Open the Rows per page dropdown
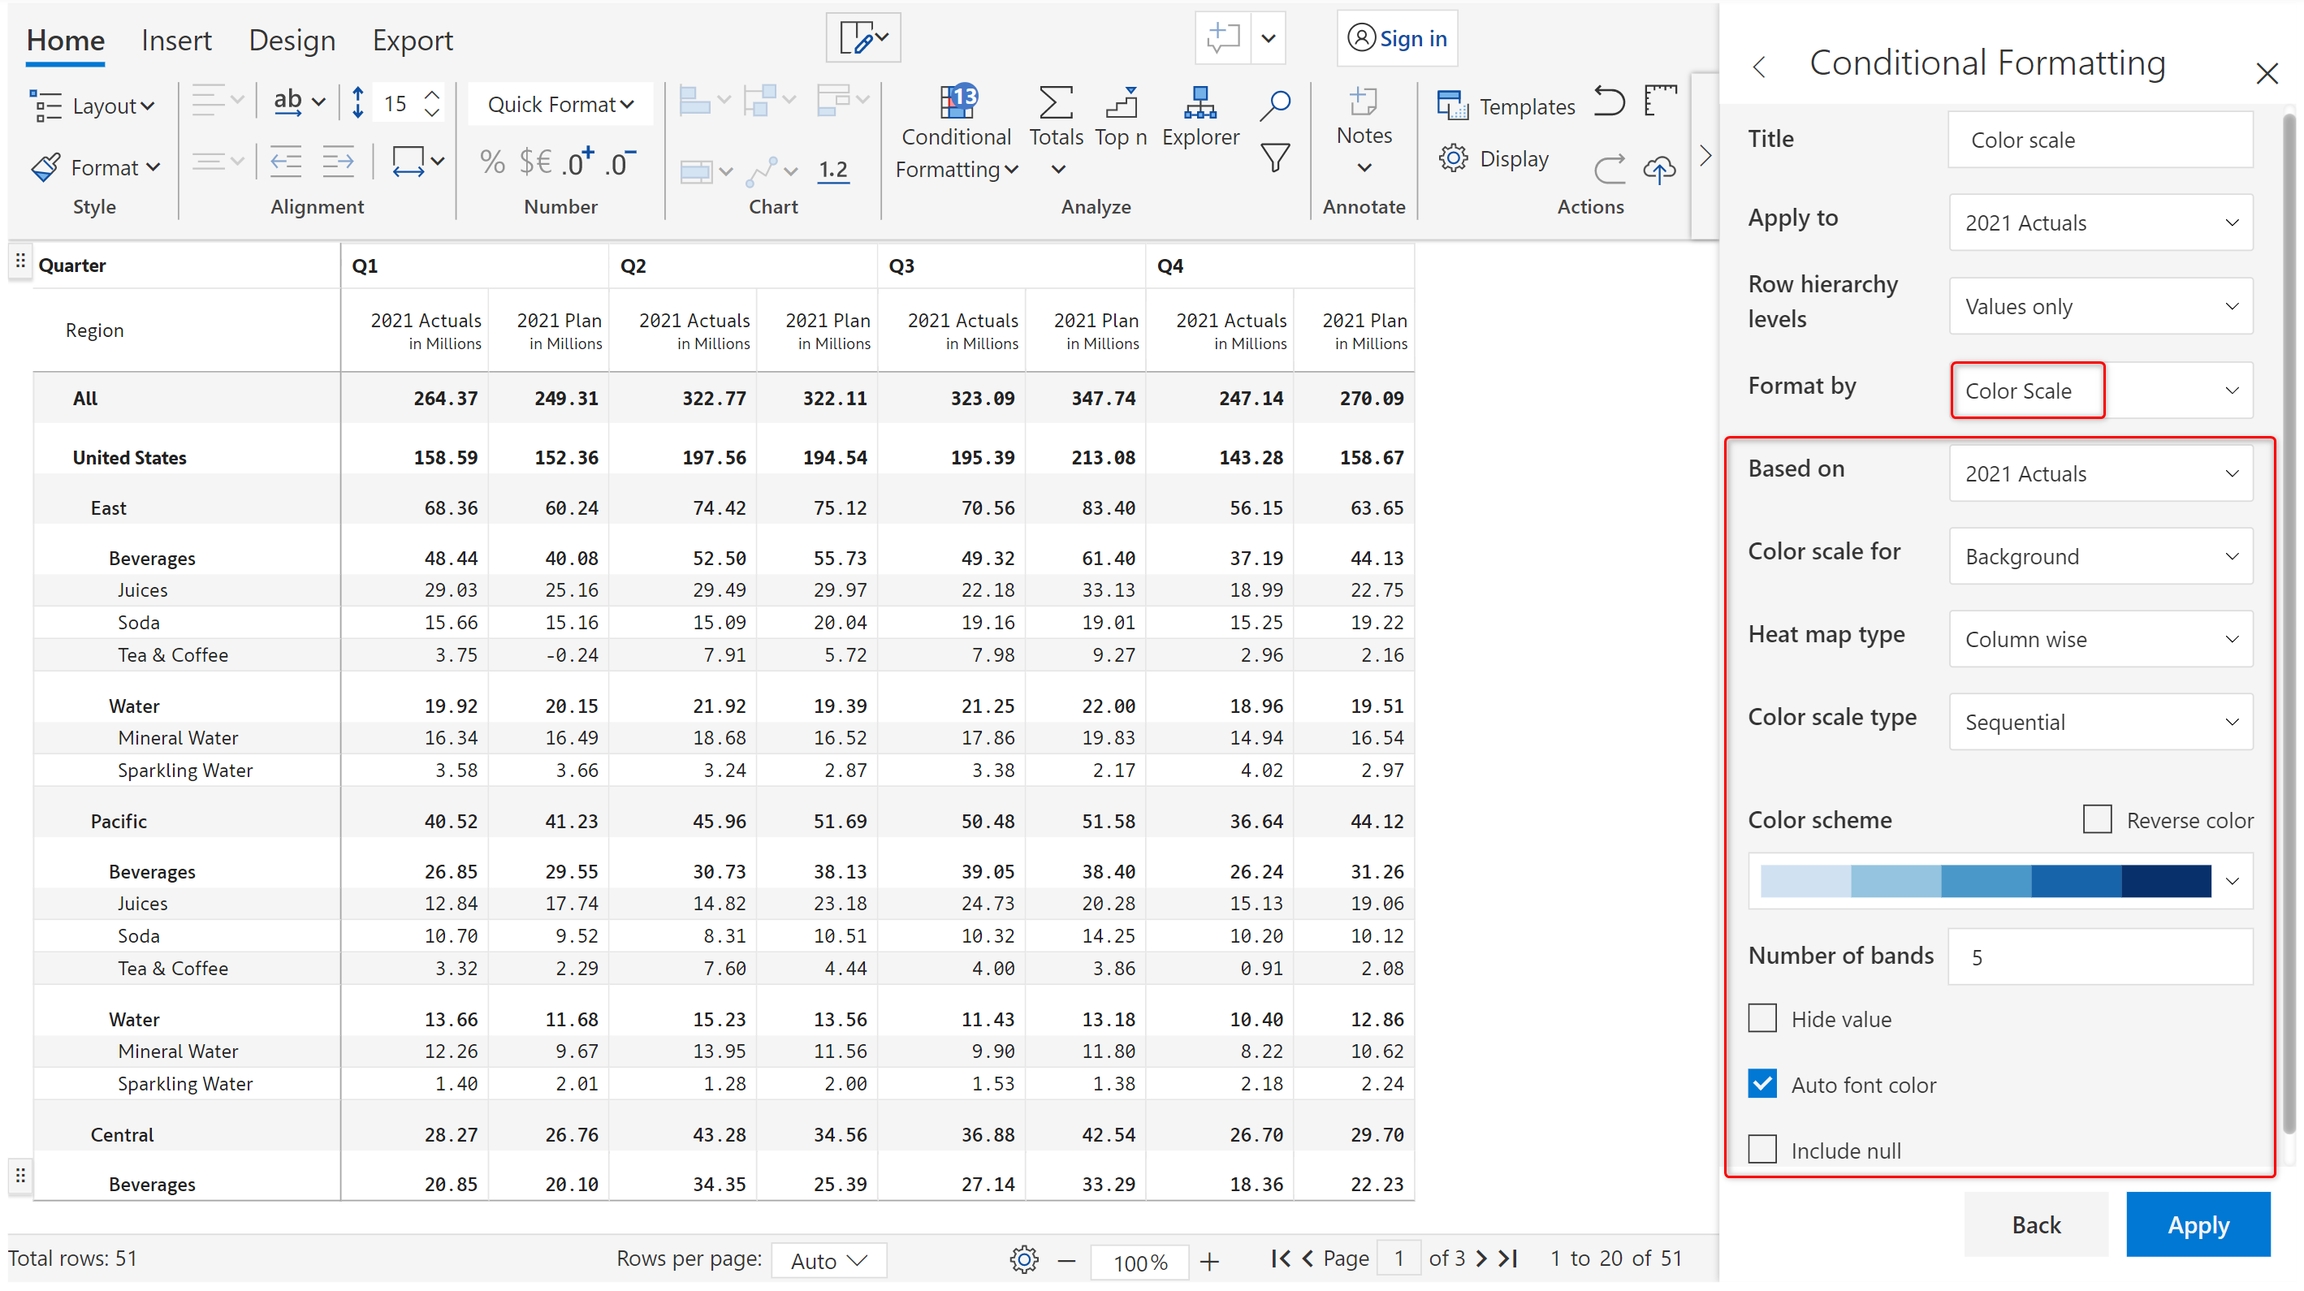 click(x=828, y=1260)
